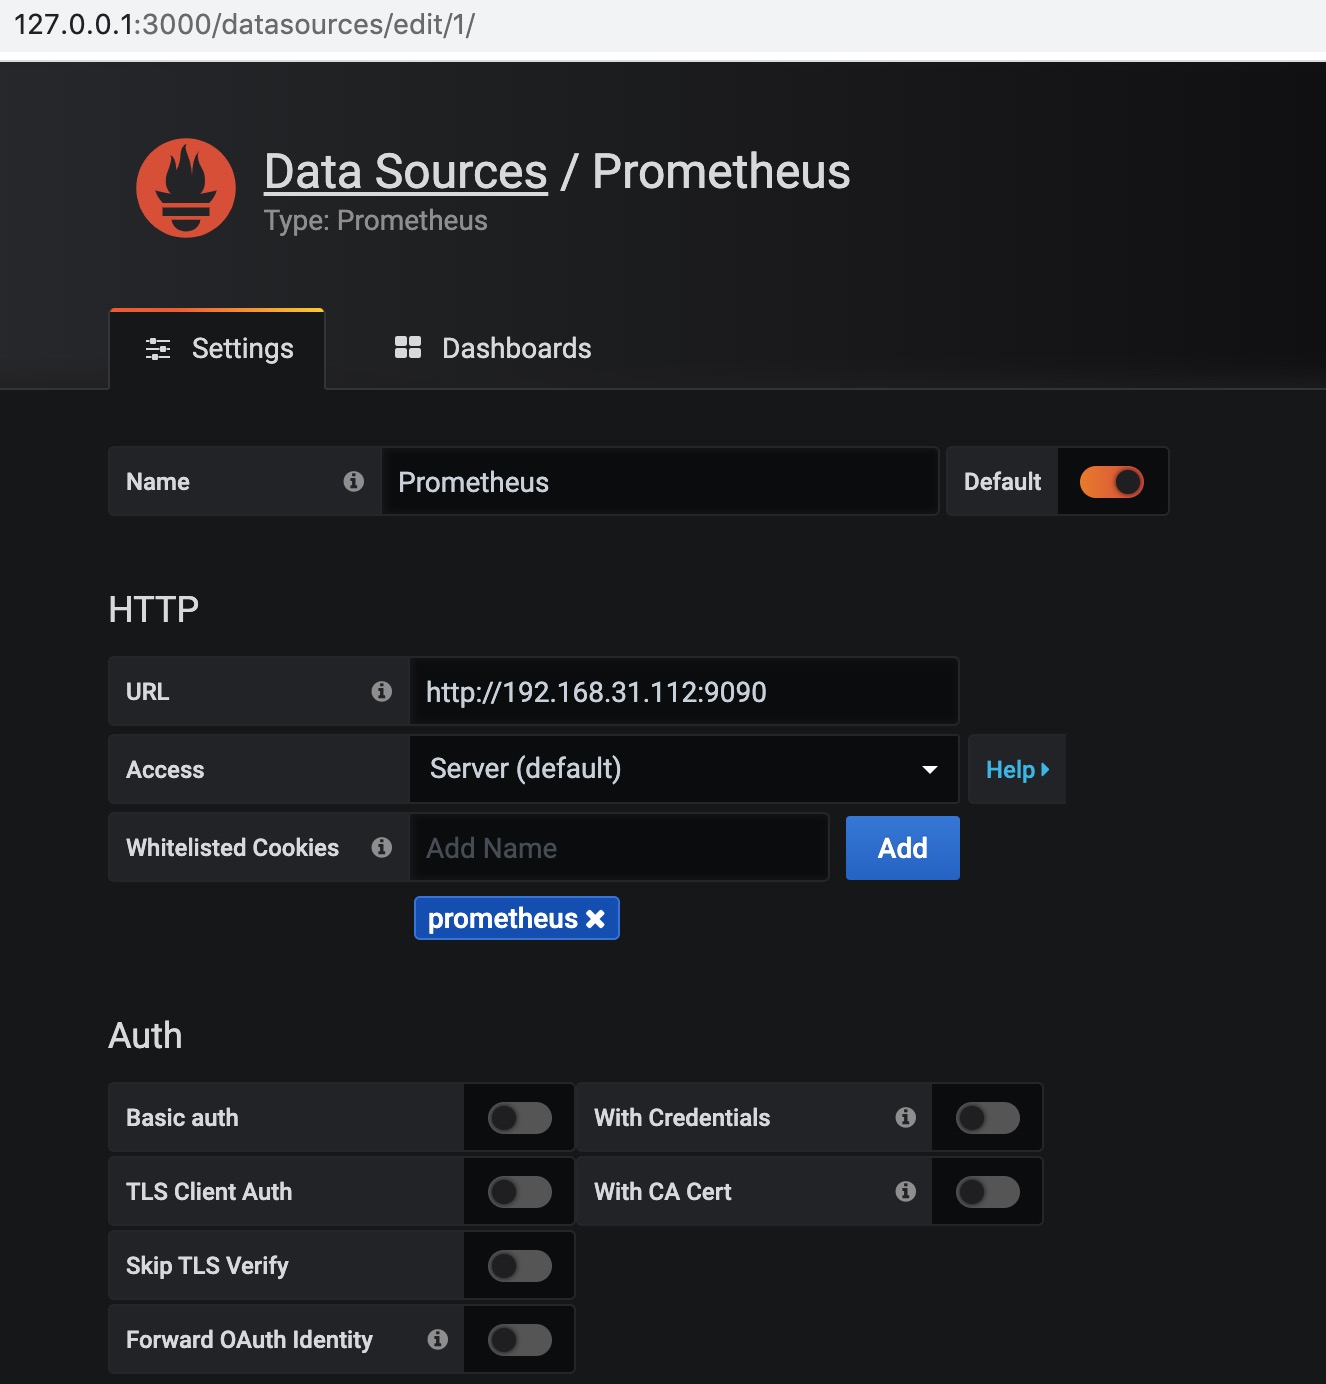The image size is (1326, 1384).
Task: Focus the Name input field
Action: pyautogui.click(x=660, y=482)
